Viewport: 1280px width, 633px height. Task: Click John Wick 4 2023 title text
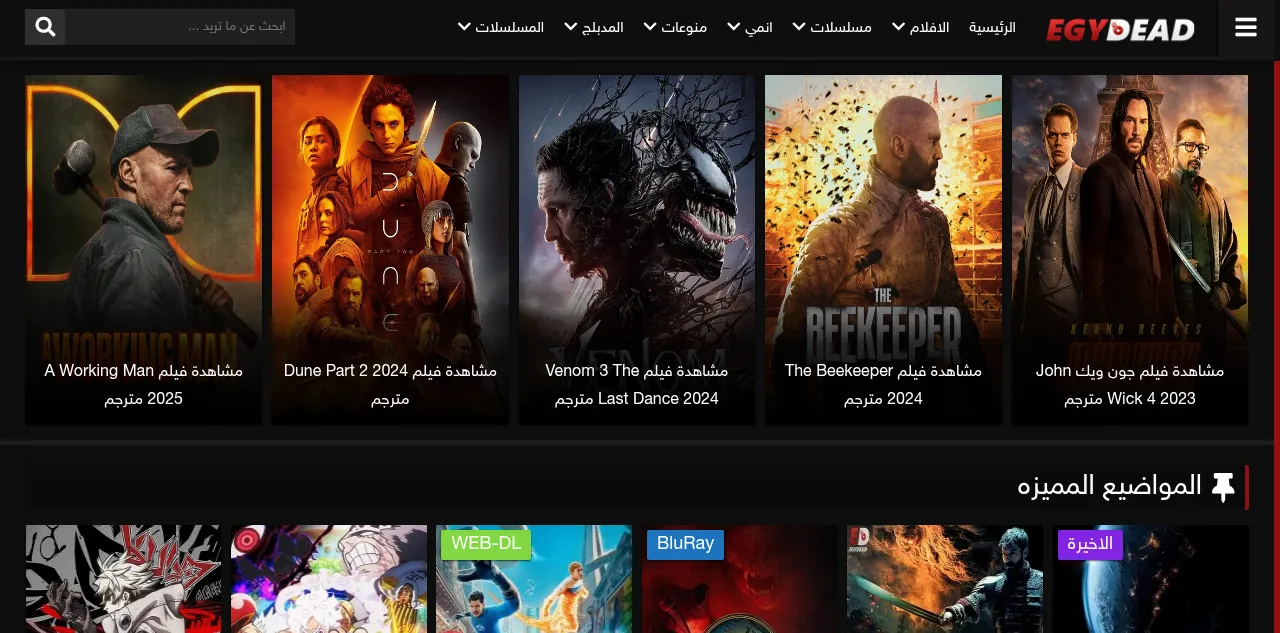tap(1130, 385)
